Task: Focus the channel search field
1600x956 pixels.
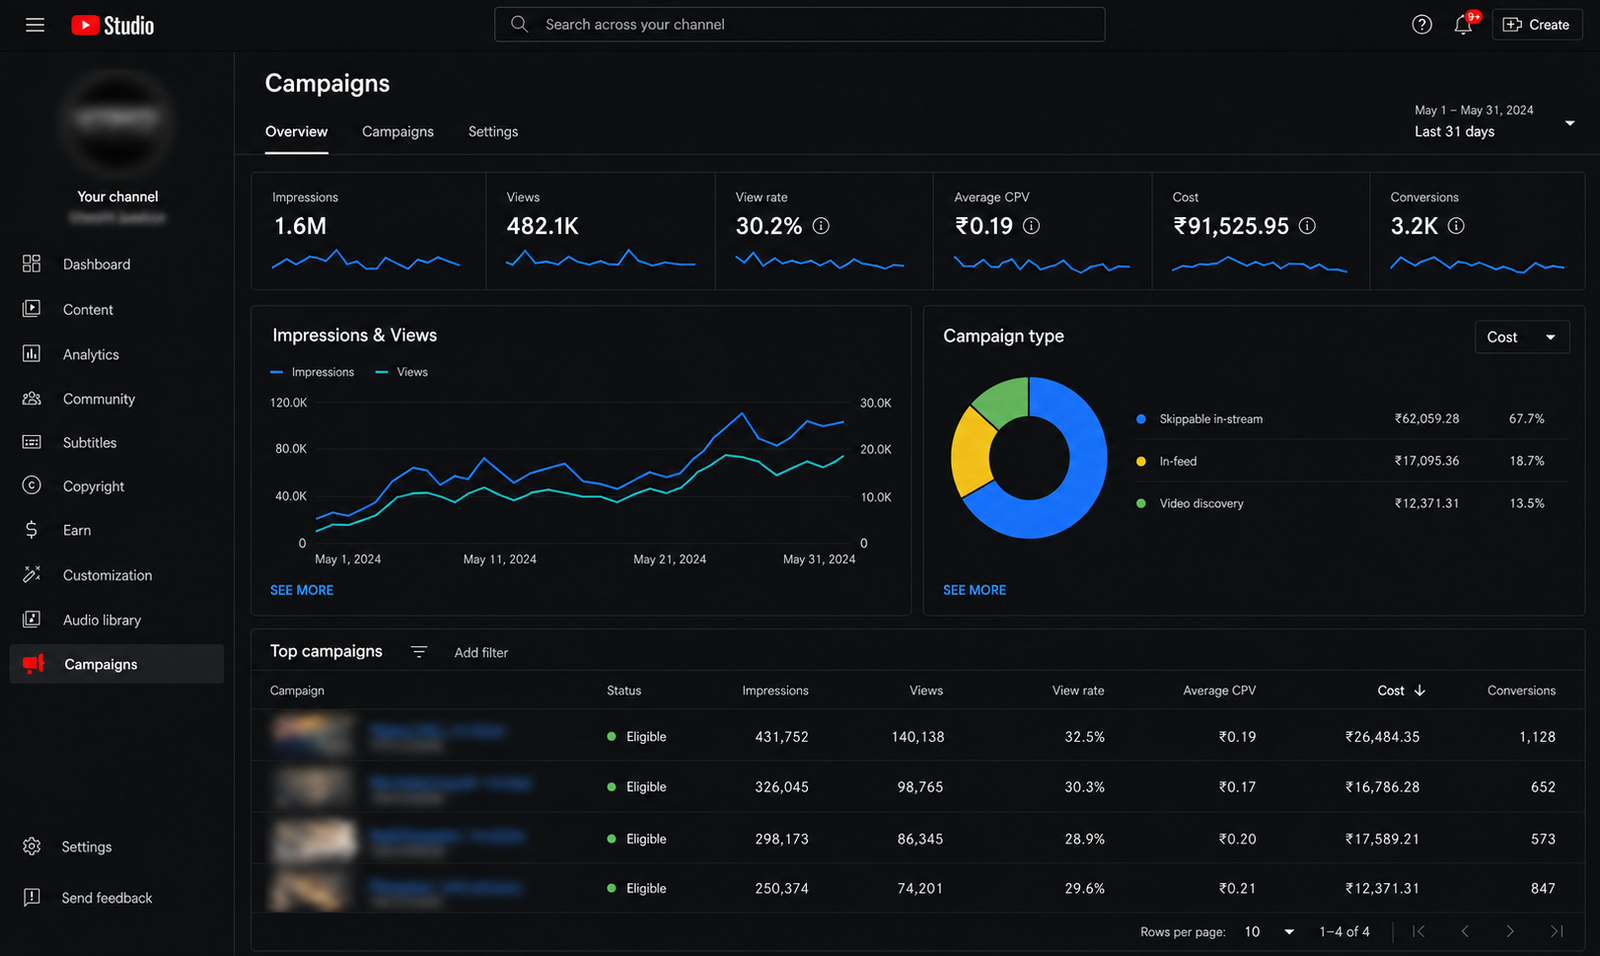Action: pos(799,25)
